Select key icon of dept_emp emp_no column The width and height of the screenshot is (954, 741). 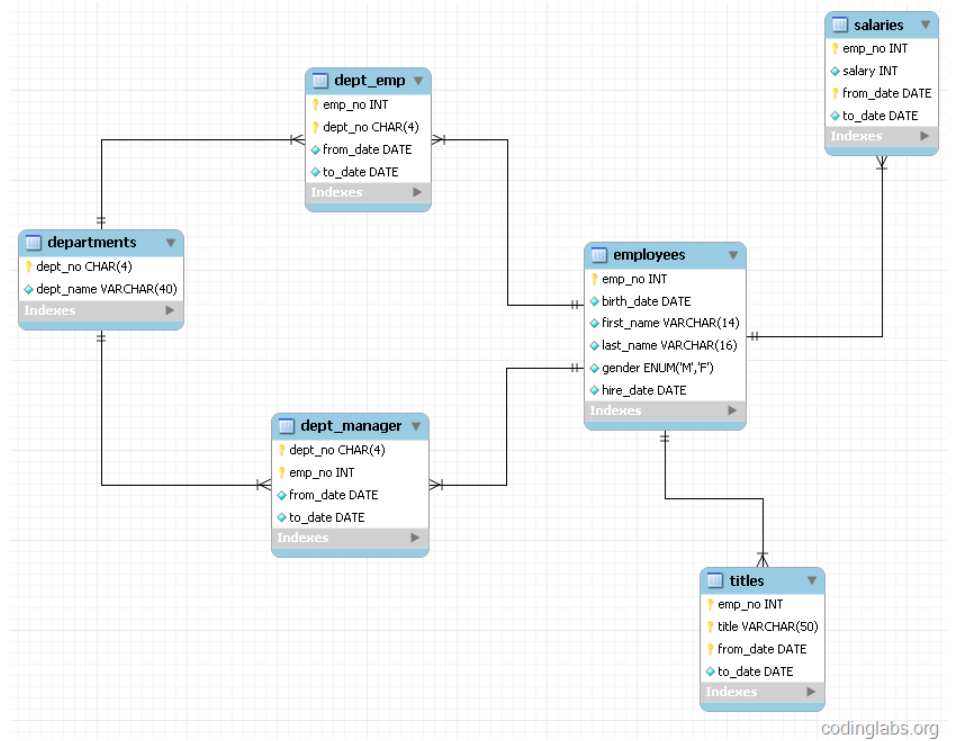point(315,105)
